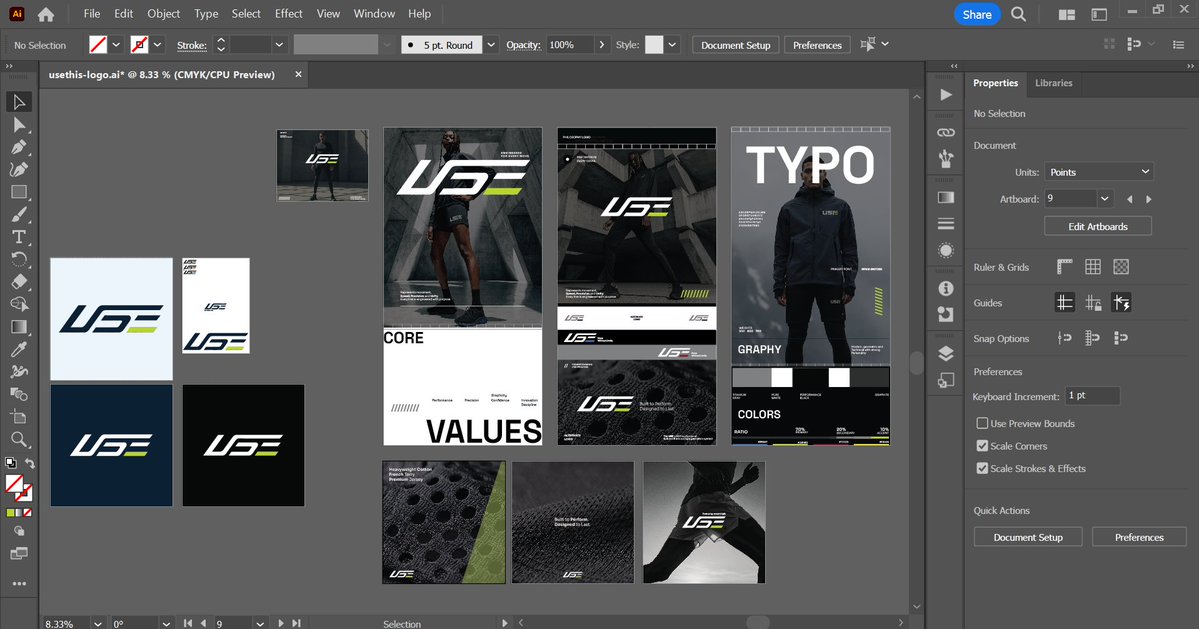Select the Direct Selection tool
The height and width of the screenshot is (629, 1199).
19,125
